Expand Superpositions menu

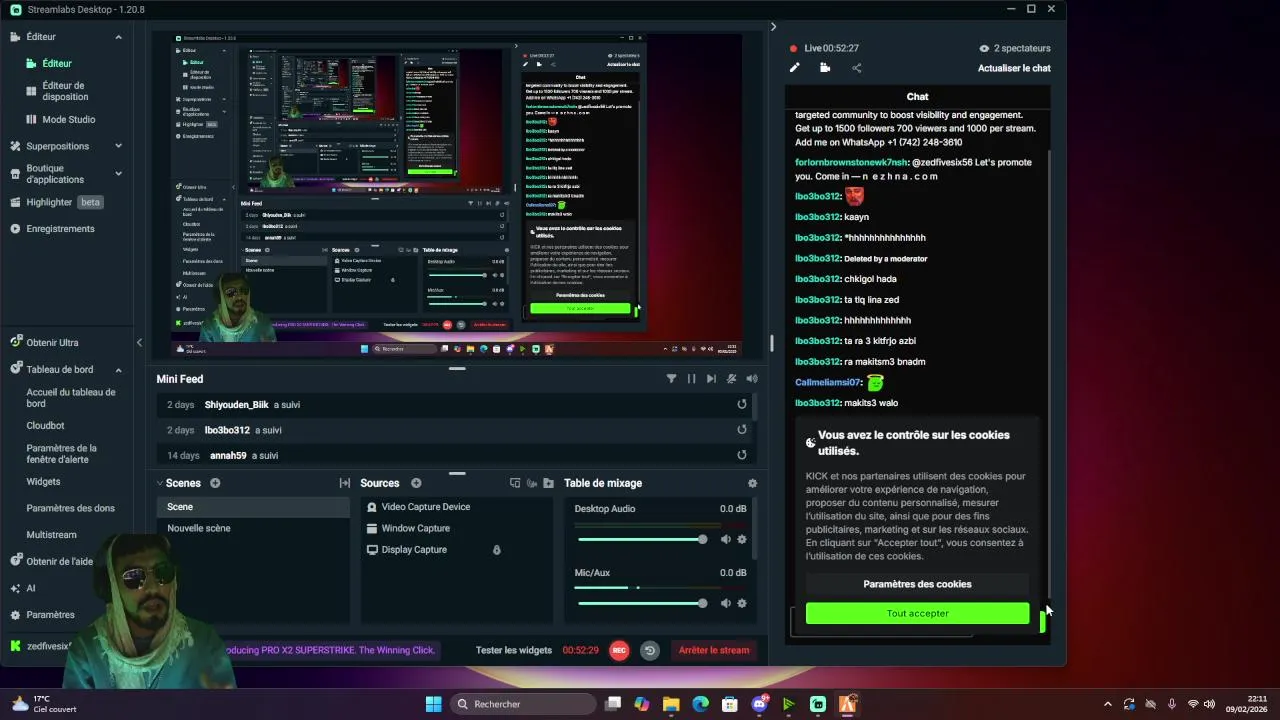[x=118, y=146]
